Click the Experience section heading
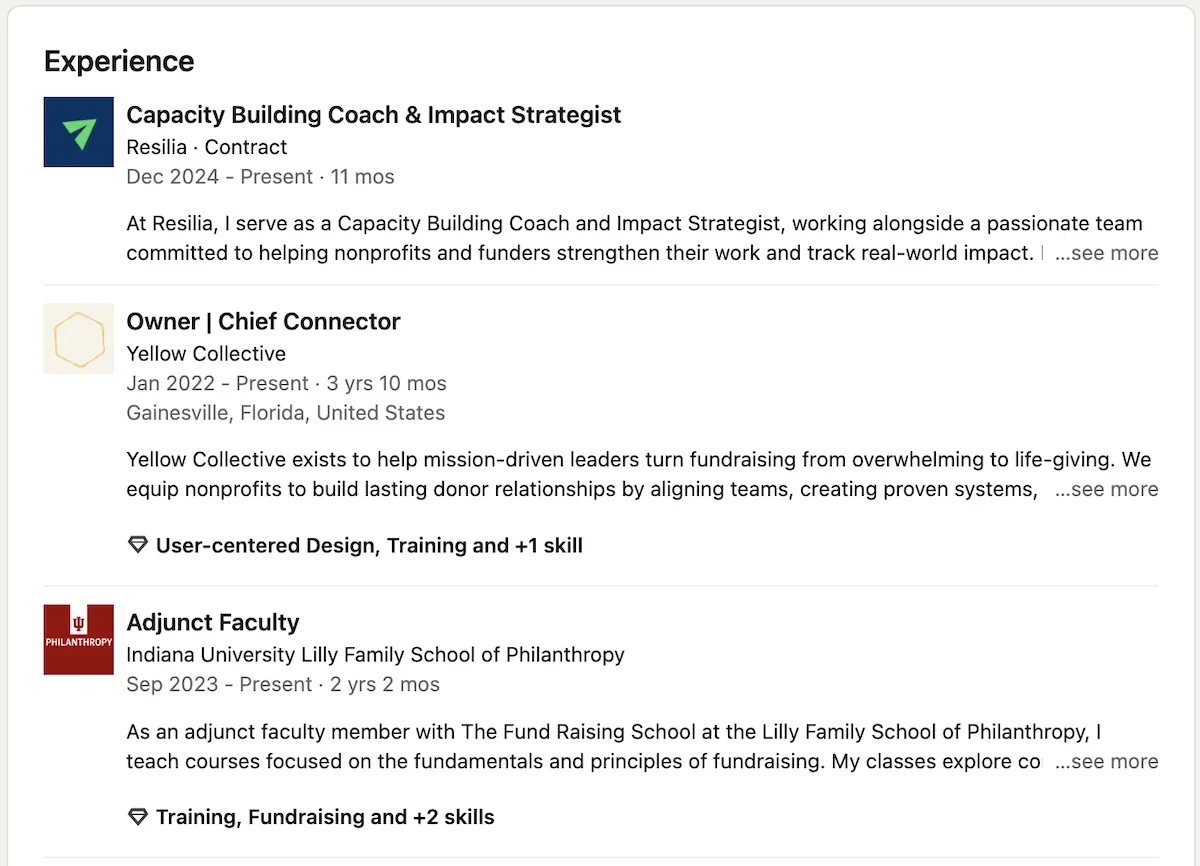Screen dimensions: 1200x866 pos(119,61)
